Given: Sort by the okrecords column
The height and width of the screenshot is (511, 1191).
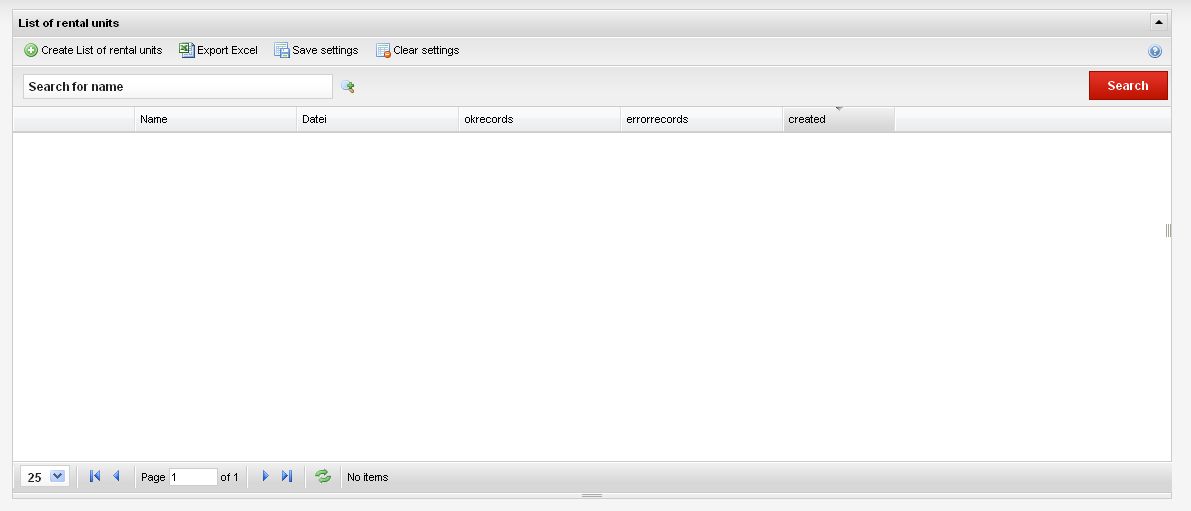Looking at the screenshot, I should (540, 119).
